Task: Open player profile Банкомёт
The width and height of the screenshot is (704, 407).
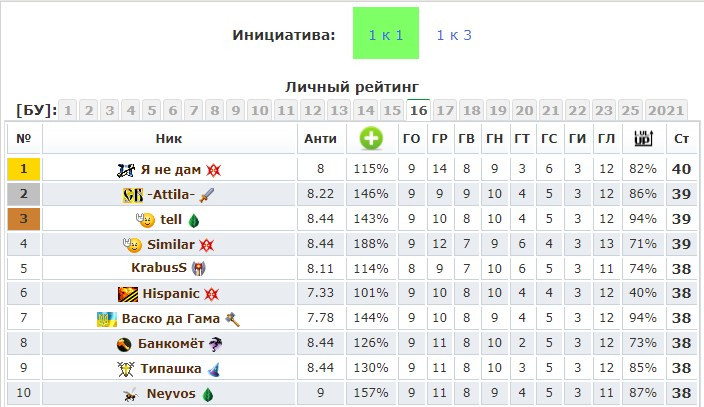Action: 171,344
